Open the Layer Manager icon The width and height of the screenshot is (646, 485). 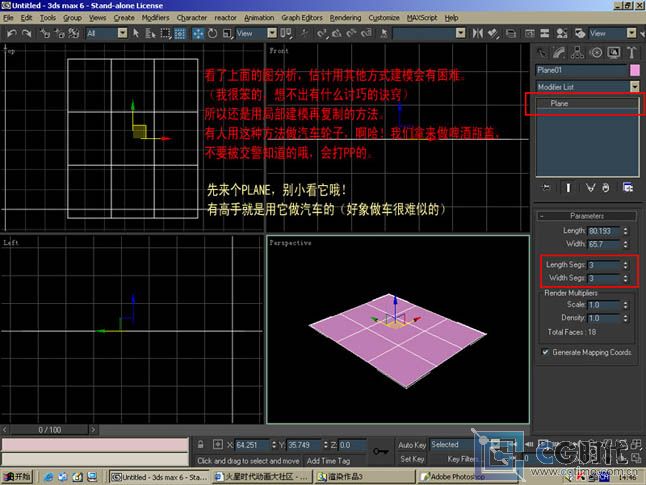[511, 33]
